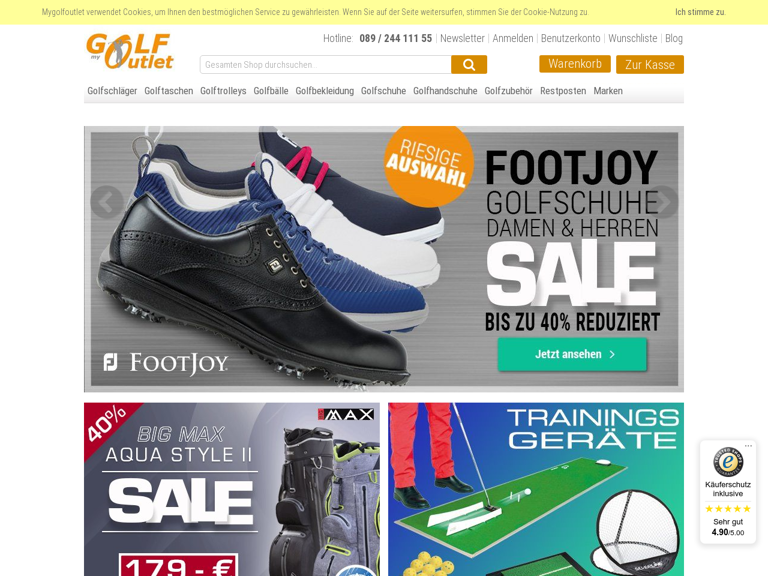Open the Warenkorb shopping cart

575,64
